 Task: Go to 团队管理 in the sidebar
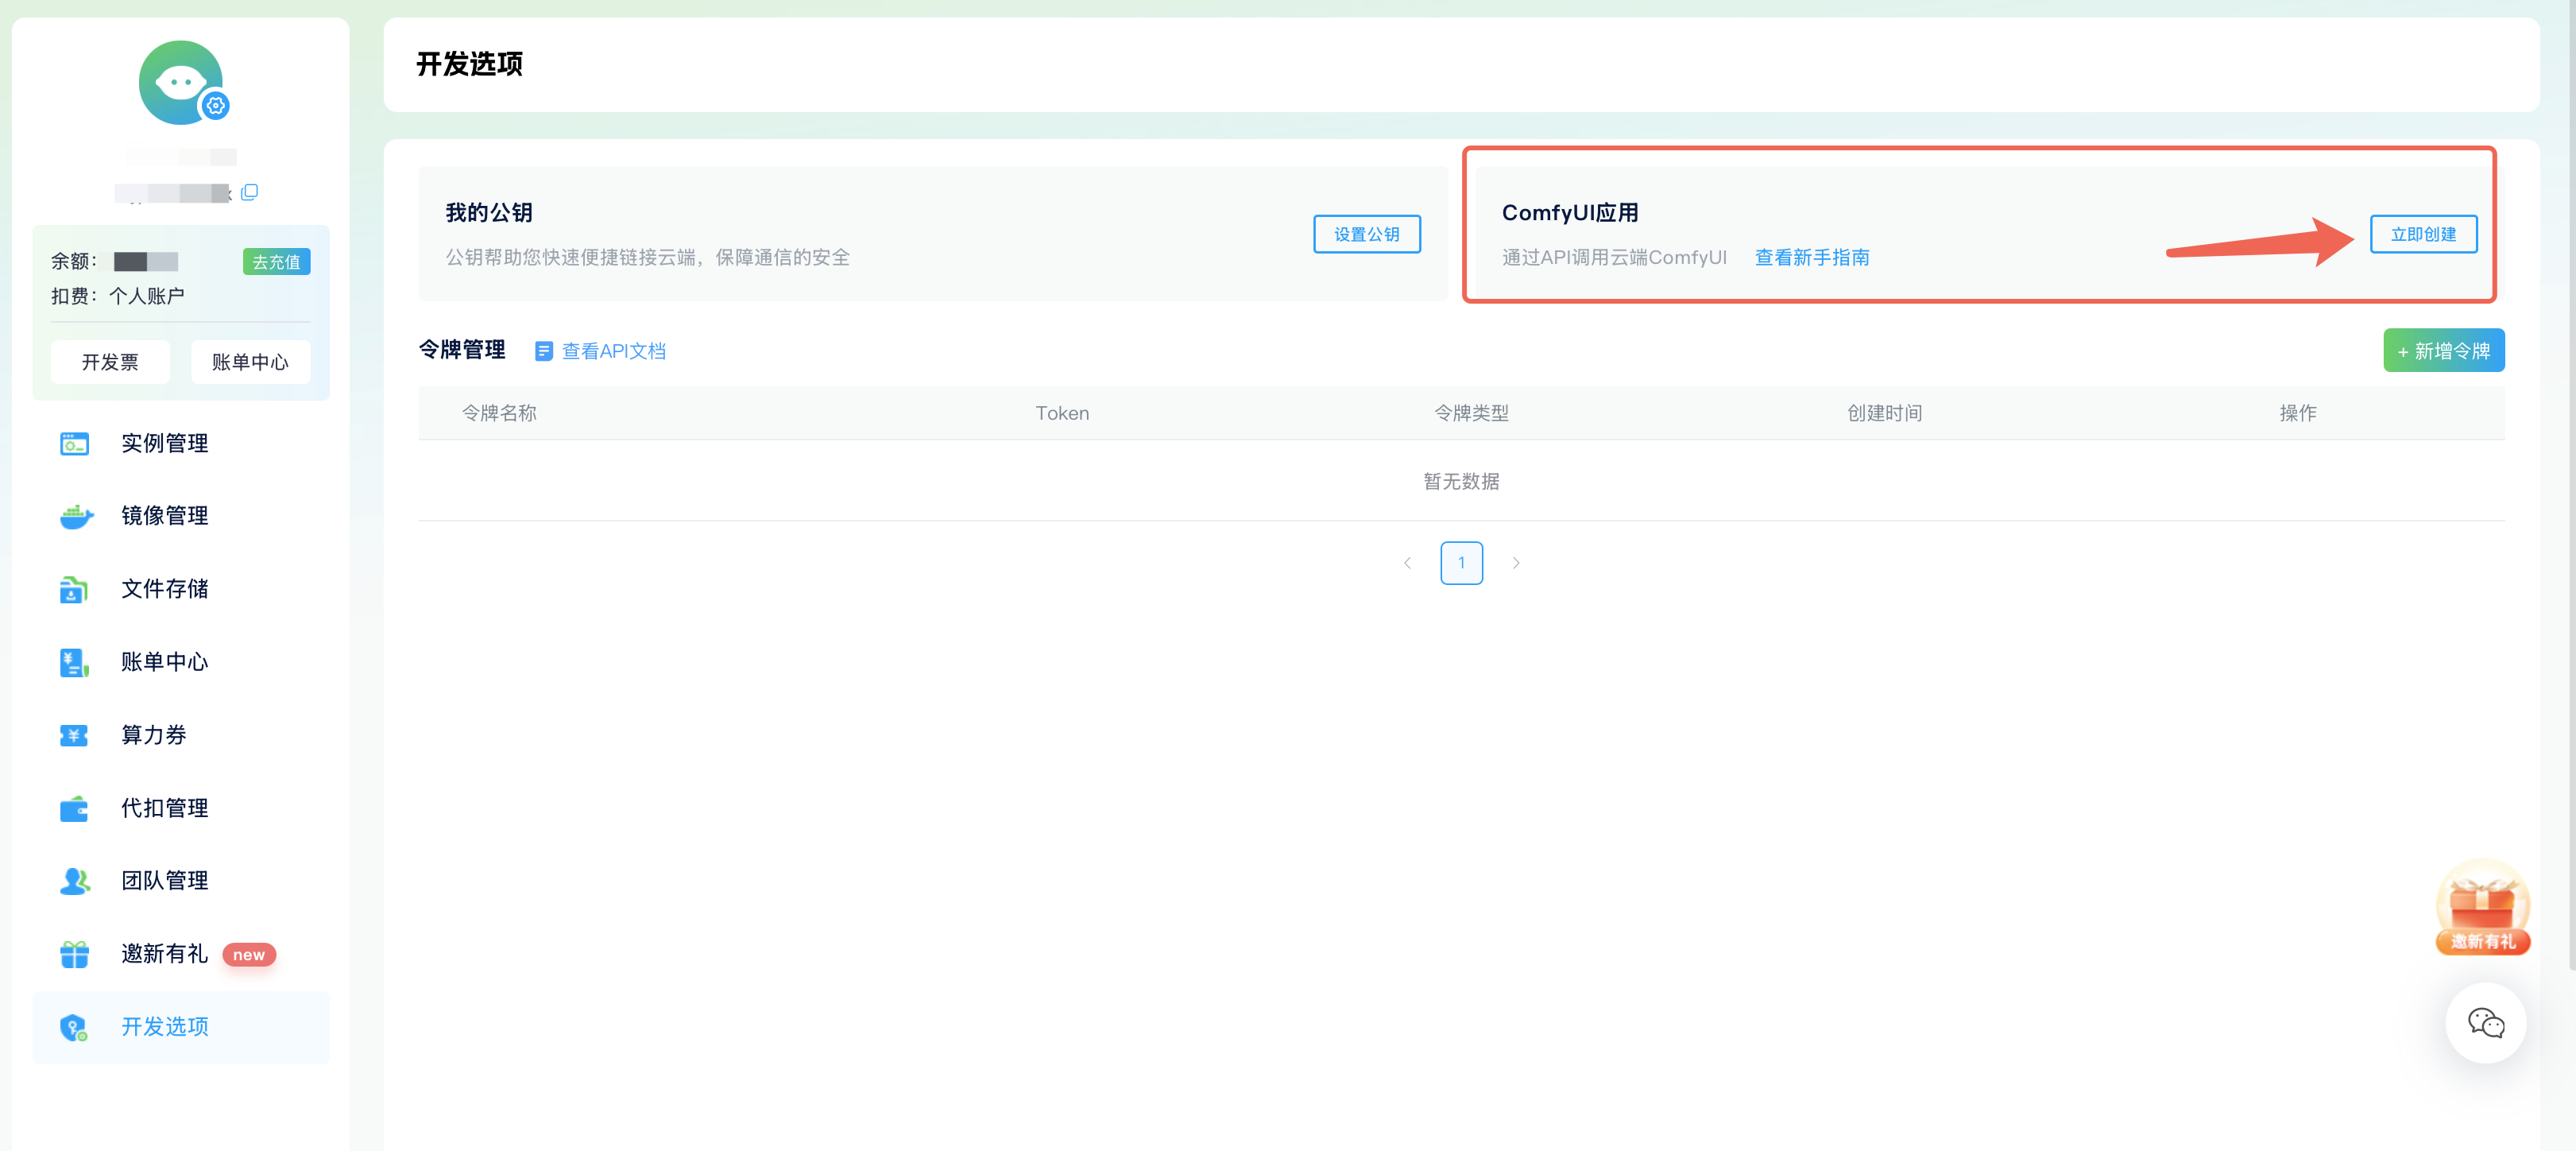click(x=164, y=880)
